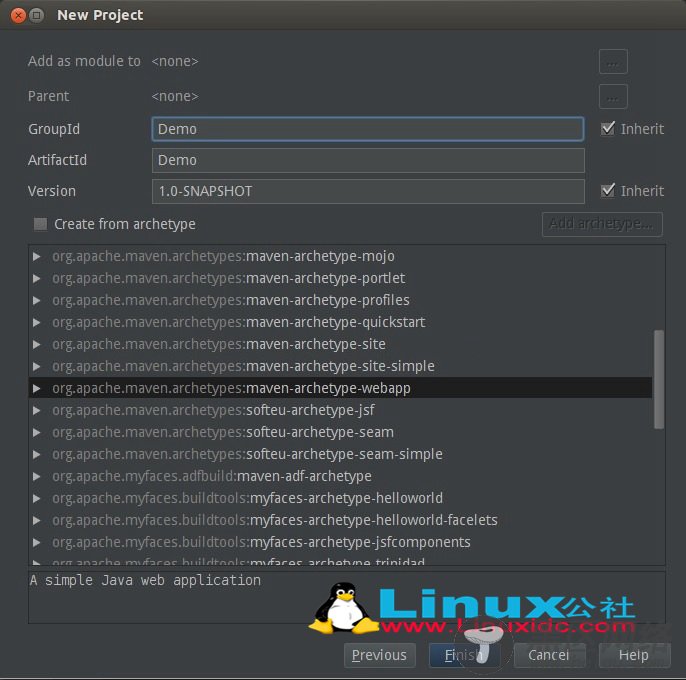The image size is (686, 680).
Task: Open Help for the New Project wizard
Action: (x=634, y=655)
